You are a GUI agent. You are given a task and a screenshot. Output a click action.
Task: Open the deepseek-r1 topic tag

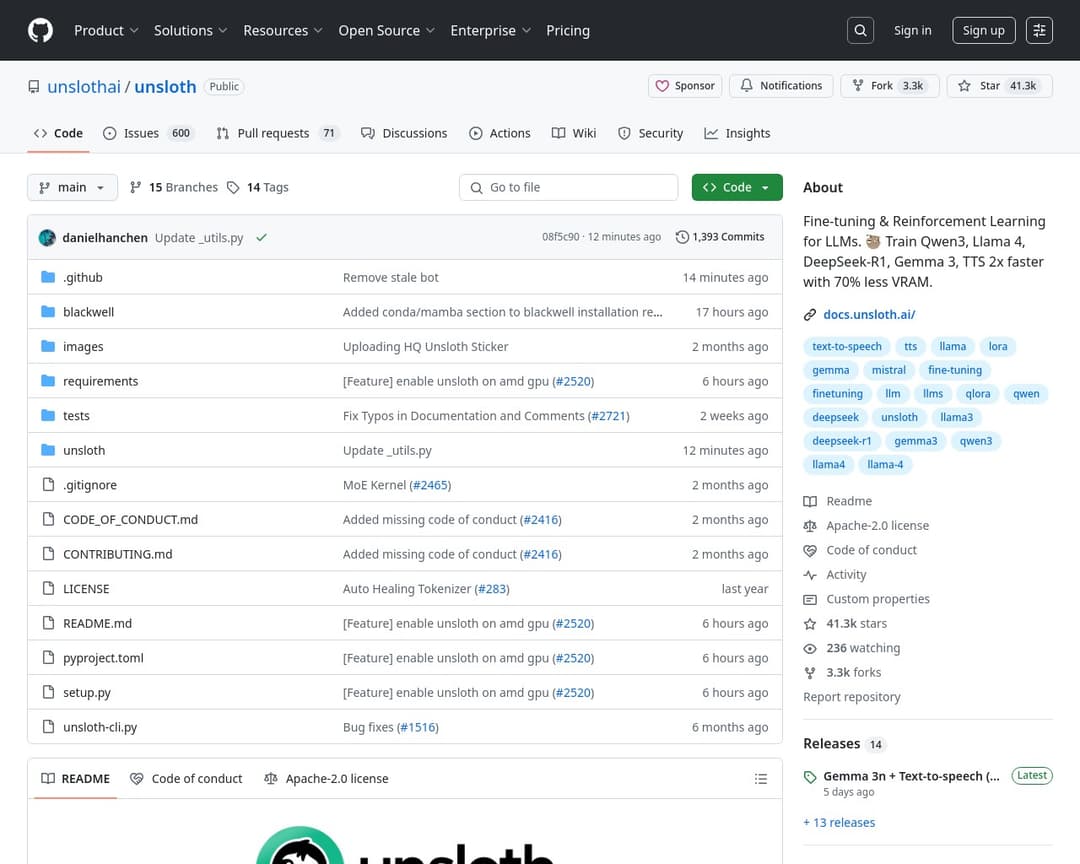[842, 441]
